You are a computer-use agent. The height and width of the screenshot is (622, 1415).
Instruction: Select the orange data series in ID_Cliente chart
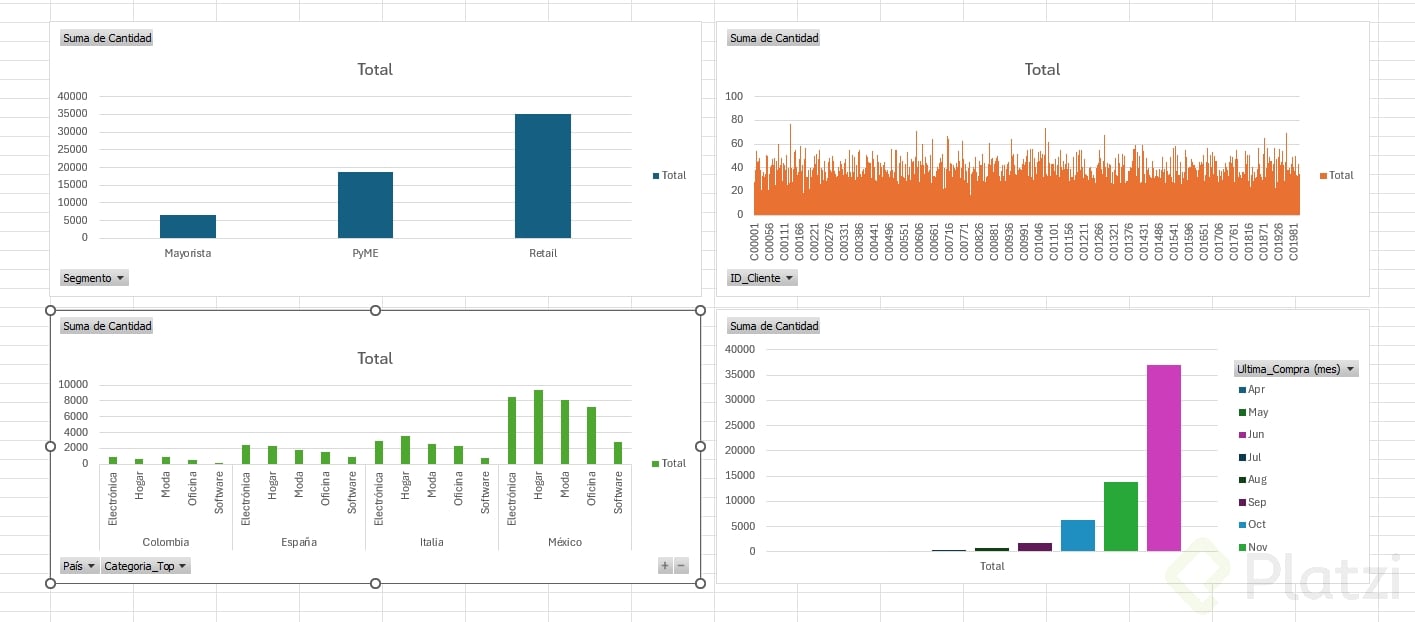point(1026,190)
